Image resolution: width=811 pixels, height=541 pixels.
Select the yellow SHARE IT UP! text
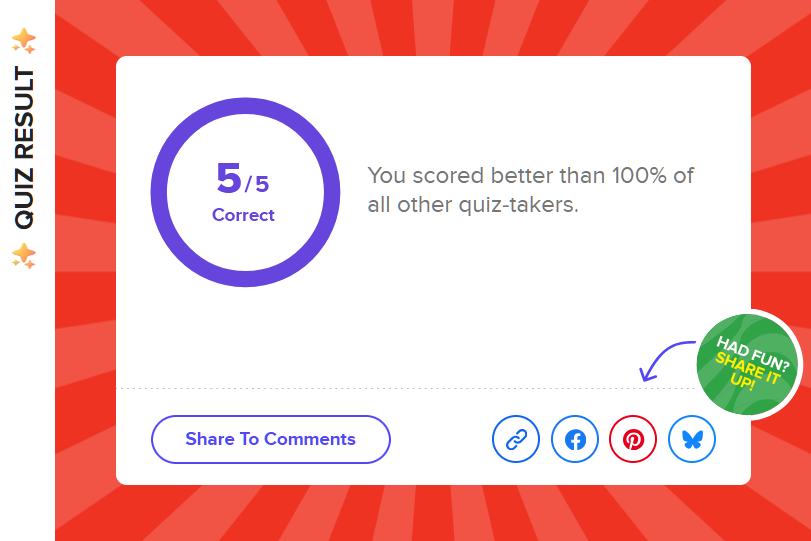(746, 371)
